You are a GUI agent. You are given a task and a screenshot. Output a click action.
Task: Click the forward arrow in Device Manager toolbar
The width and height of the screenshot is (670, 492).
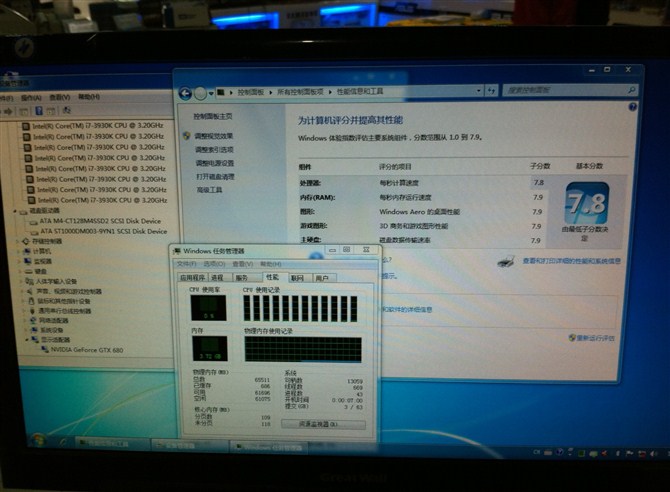coord(7,112)
